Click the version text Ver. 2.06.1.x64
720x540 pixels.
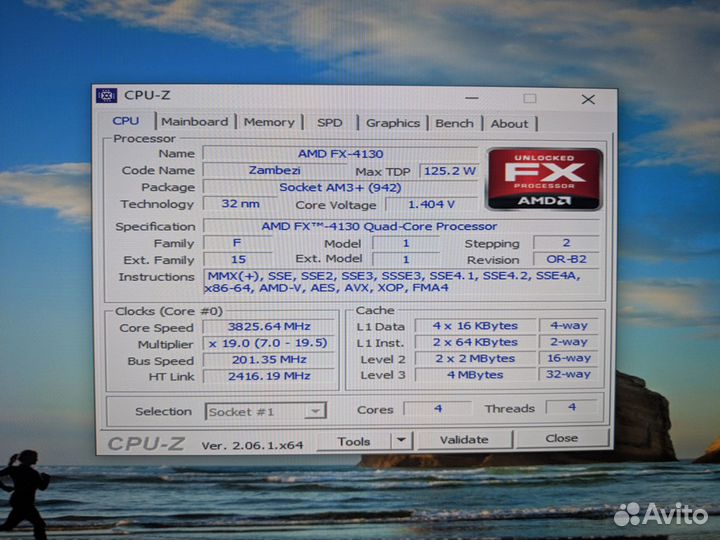point(252,445)
